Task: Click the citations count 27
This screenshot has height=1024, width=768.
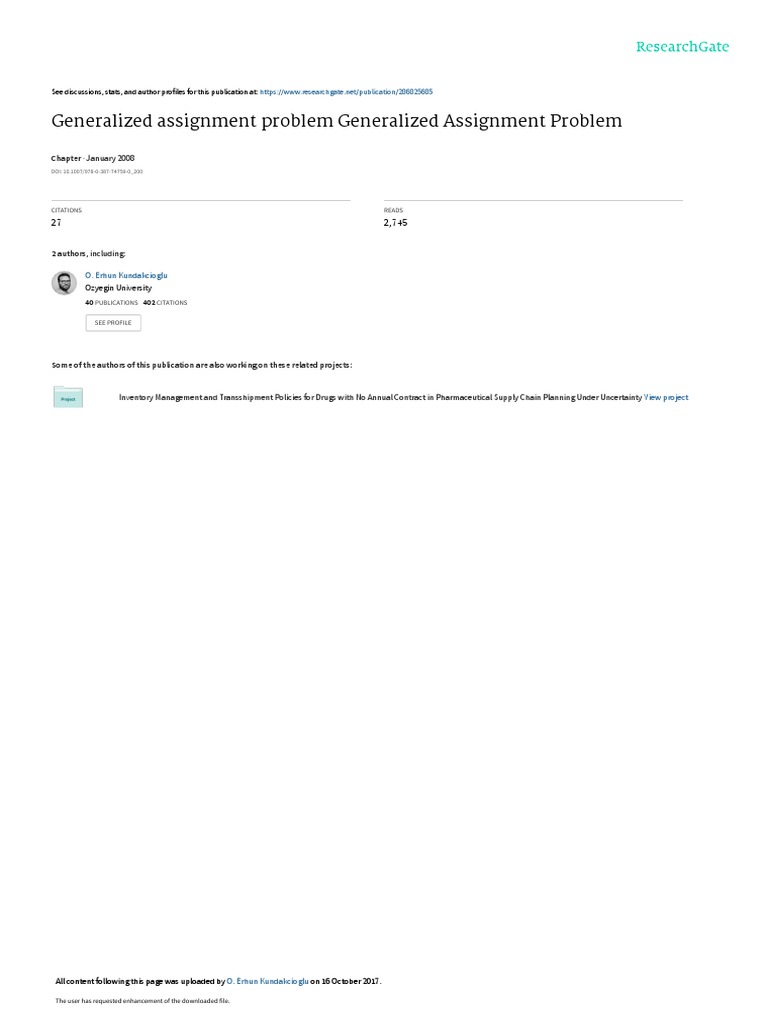Action: coord(56,223)
